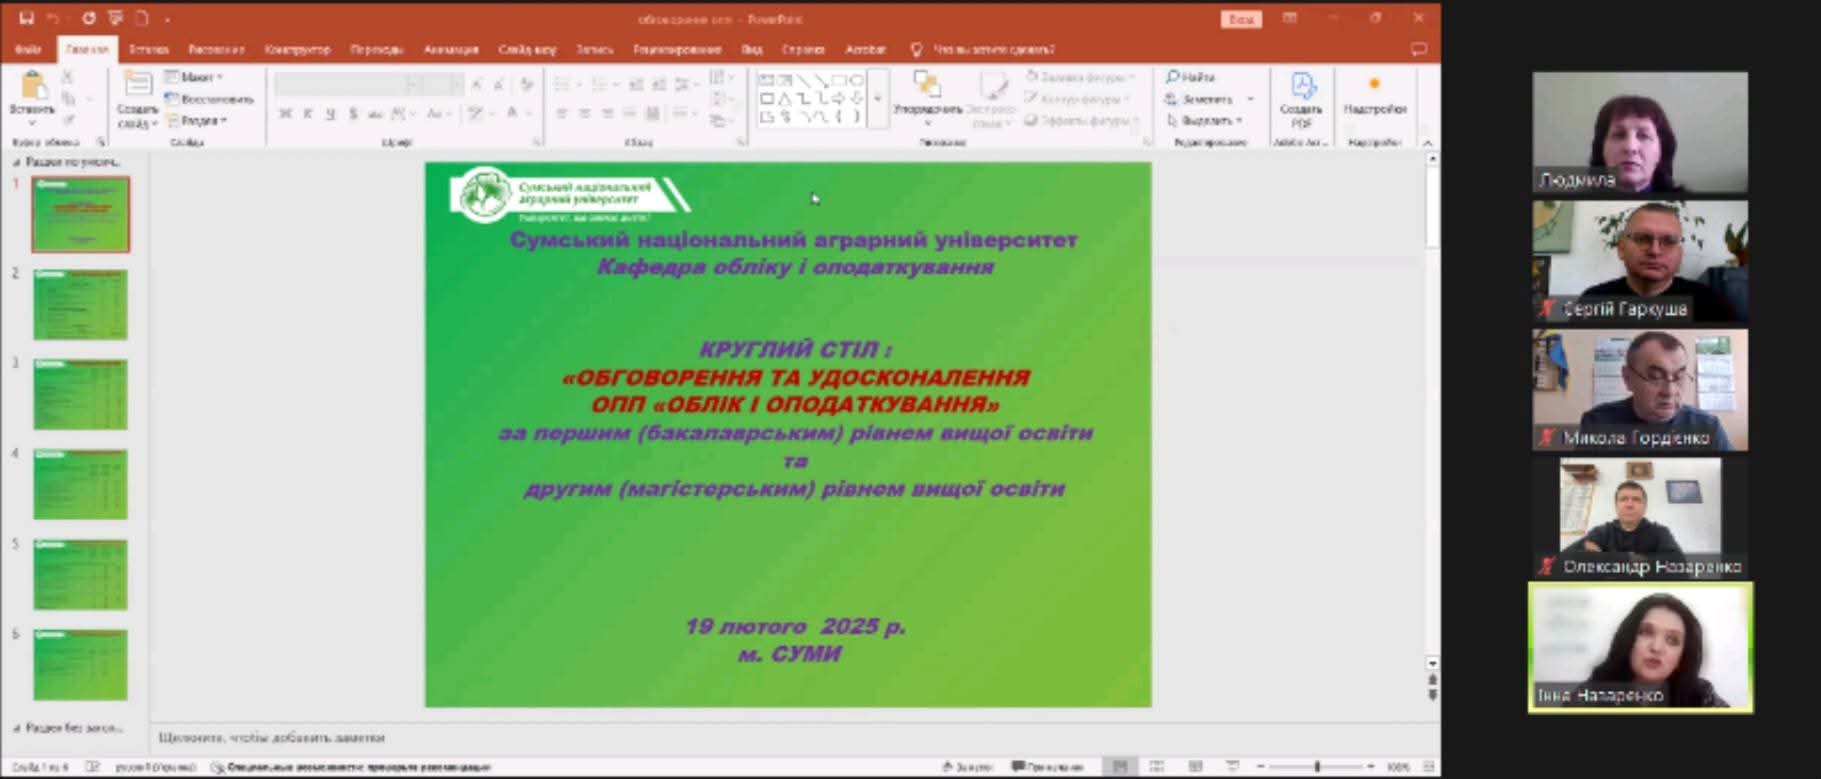1821x779 pixels.
Task: Open the File (Файл) tab
Action: (28, 49)
